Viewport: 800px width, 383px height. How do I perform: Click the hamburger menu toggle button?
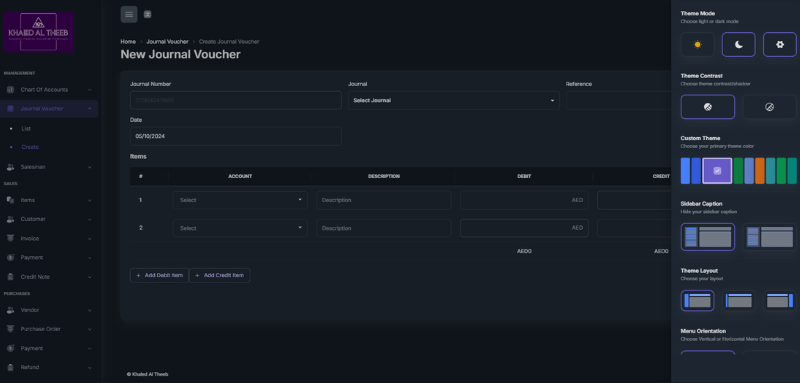129,14
